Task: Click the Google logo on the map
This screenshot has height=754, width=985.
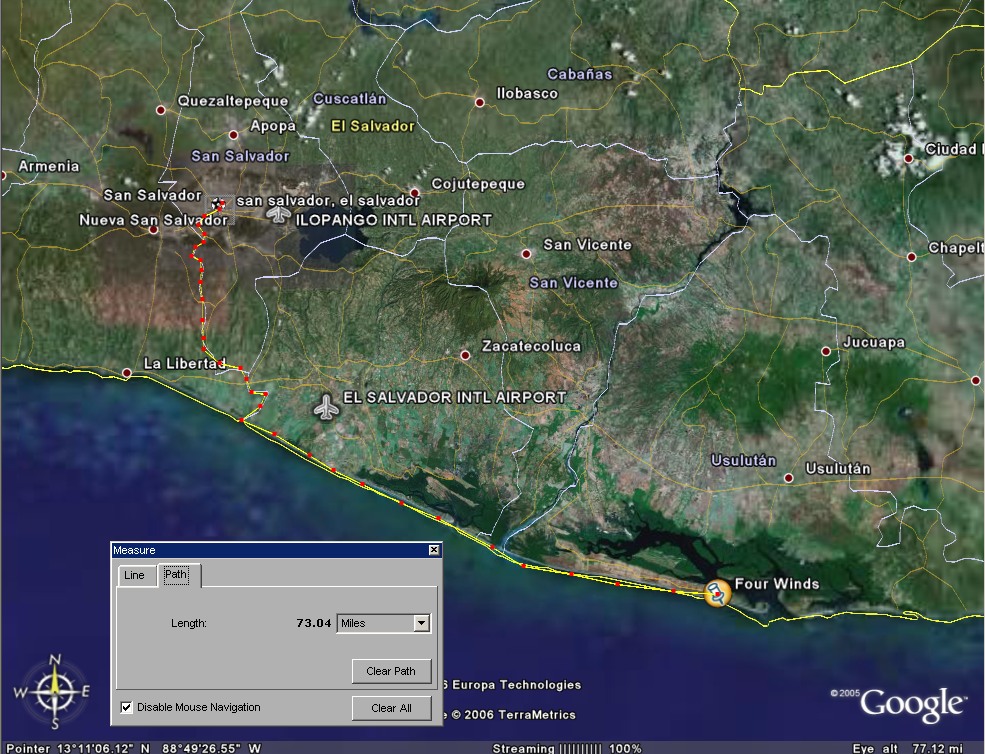Action: coord(912,703)
